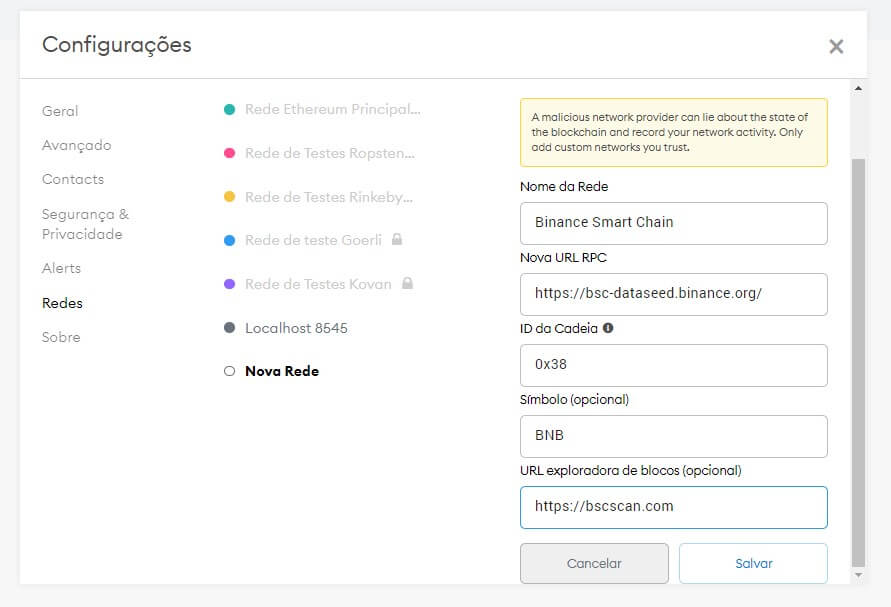Viewport: 891px width, 607px height.
Task: Click the Símbolo (opcional) label
Action: click(574, 400)
